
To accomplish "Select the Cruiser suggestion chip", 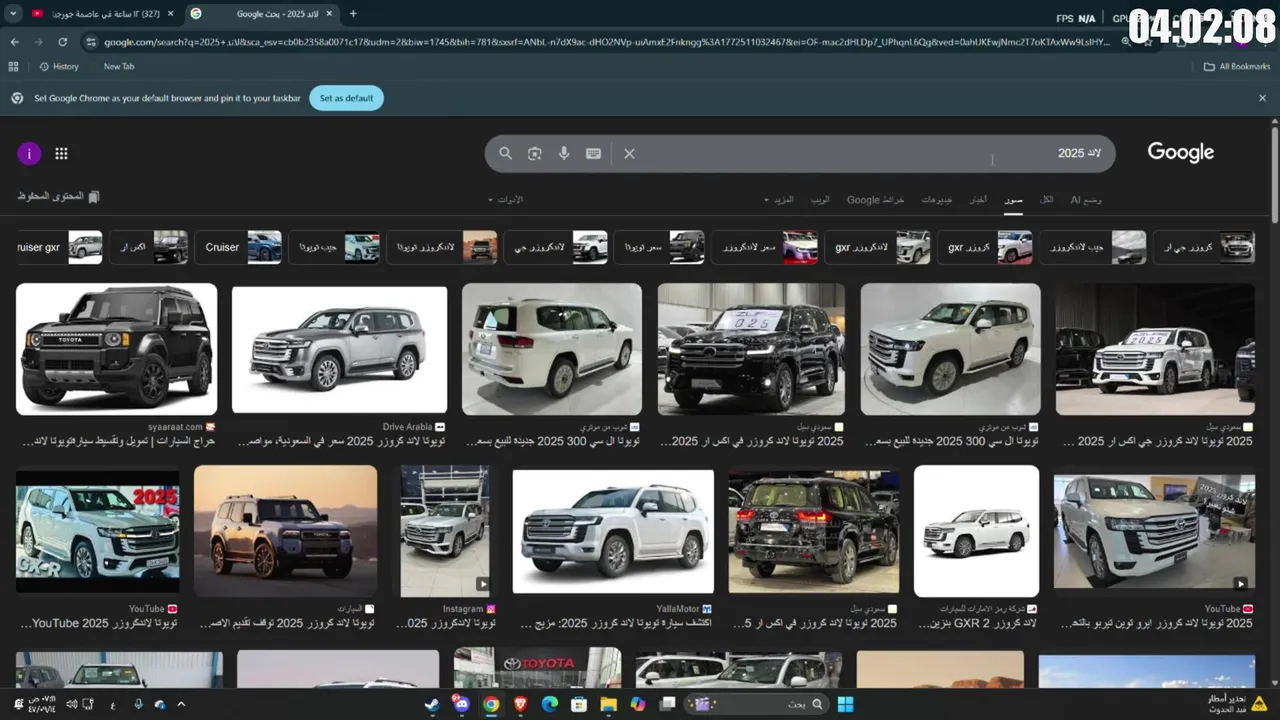I will click(x=238, y=247).
